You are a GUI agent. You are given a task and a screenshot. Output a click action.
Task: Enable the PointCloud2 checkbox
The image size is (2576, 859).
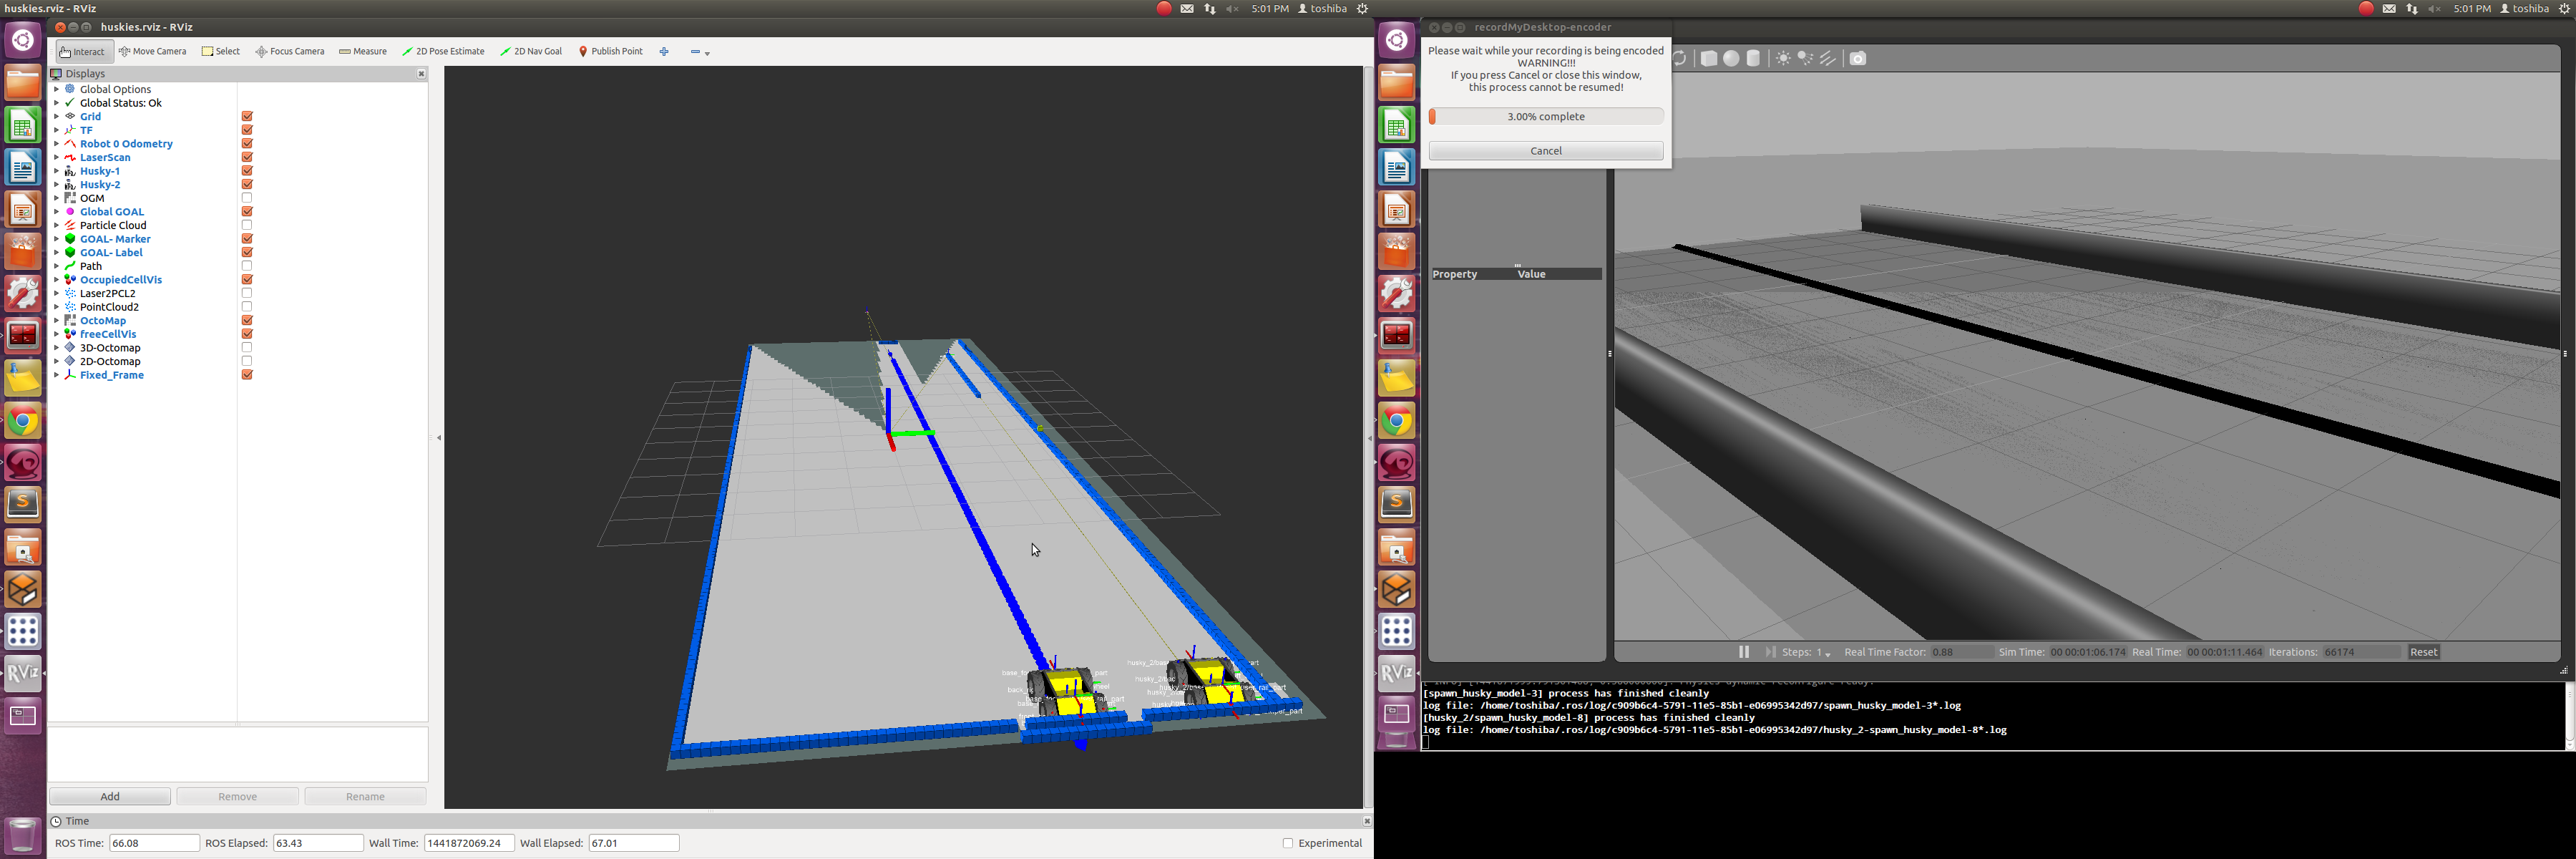247,307
